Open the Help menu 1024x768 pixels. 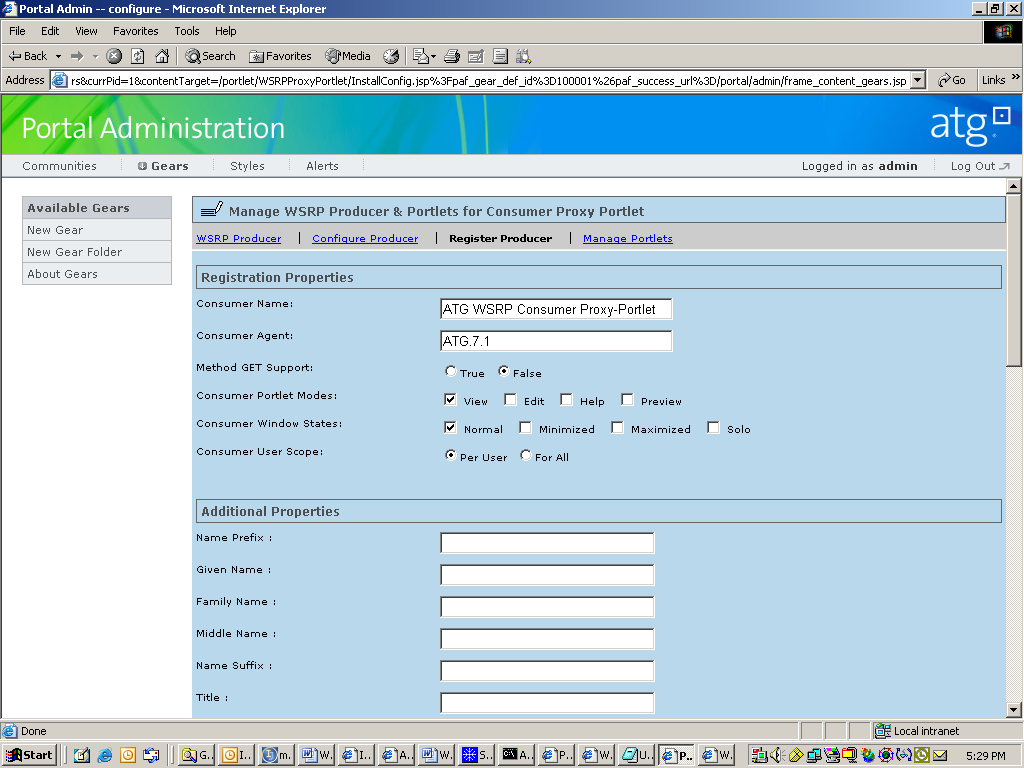pos(225,31)
